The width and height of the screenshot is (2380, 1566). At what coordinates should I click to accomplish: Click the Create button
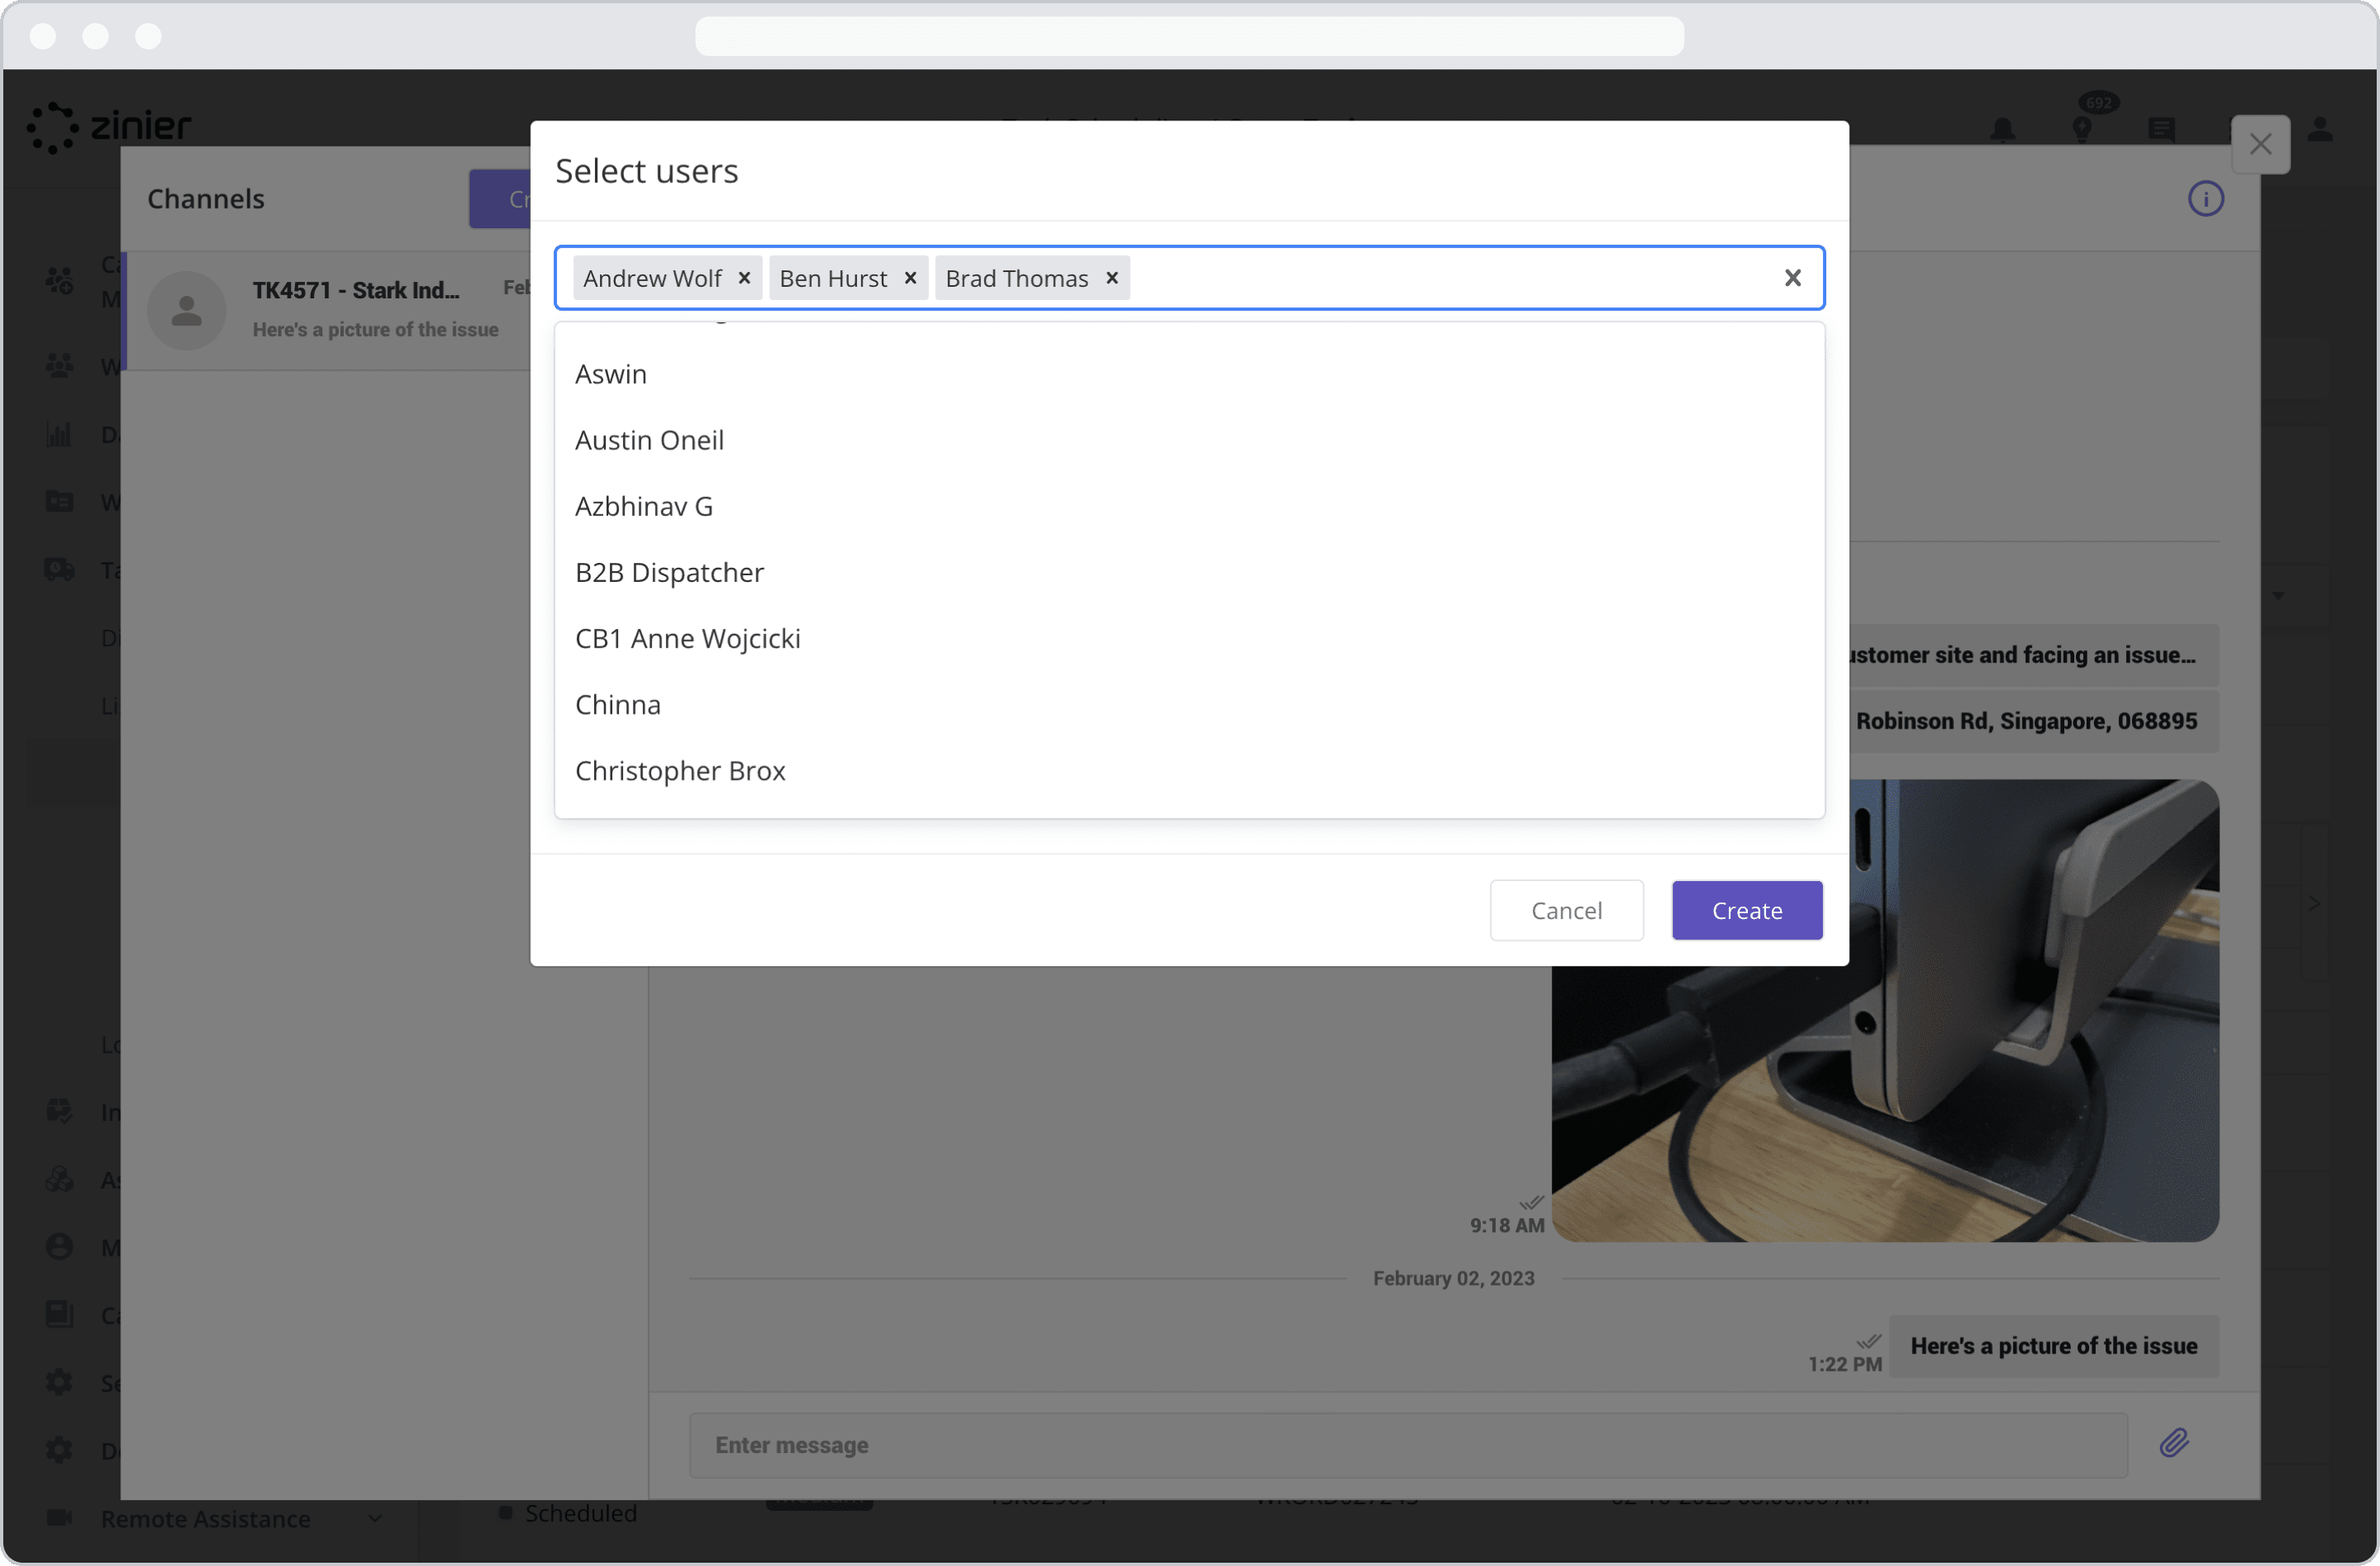tap(1746, 910)
